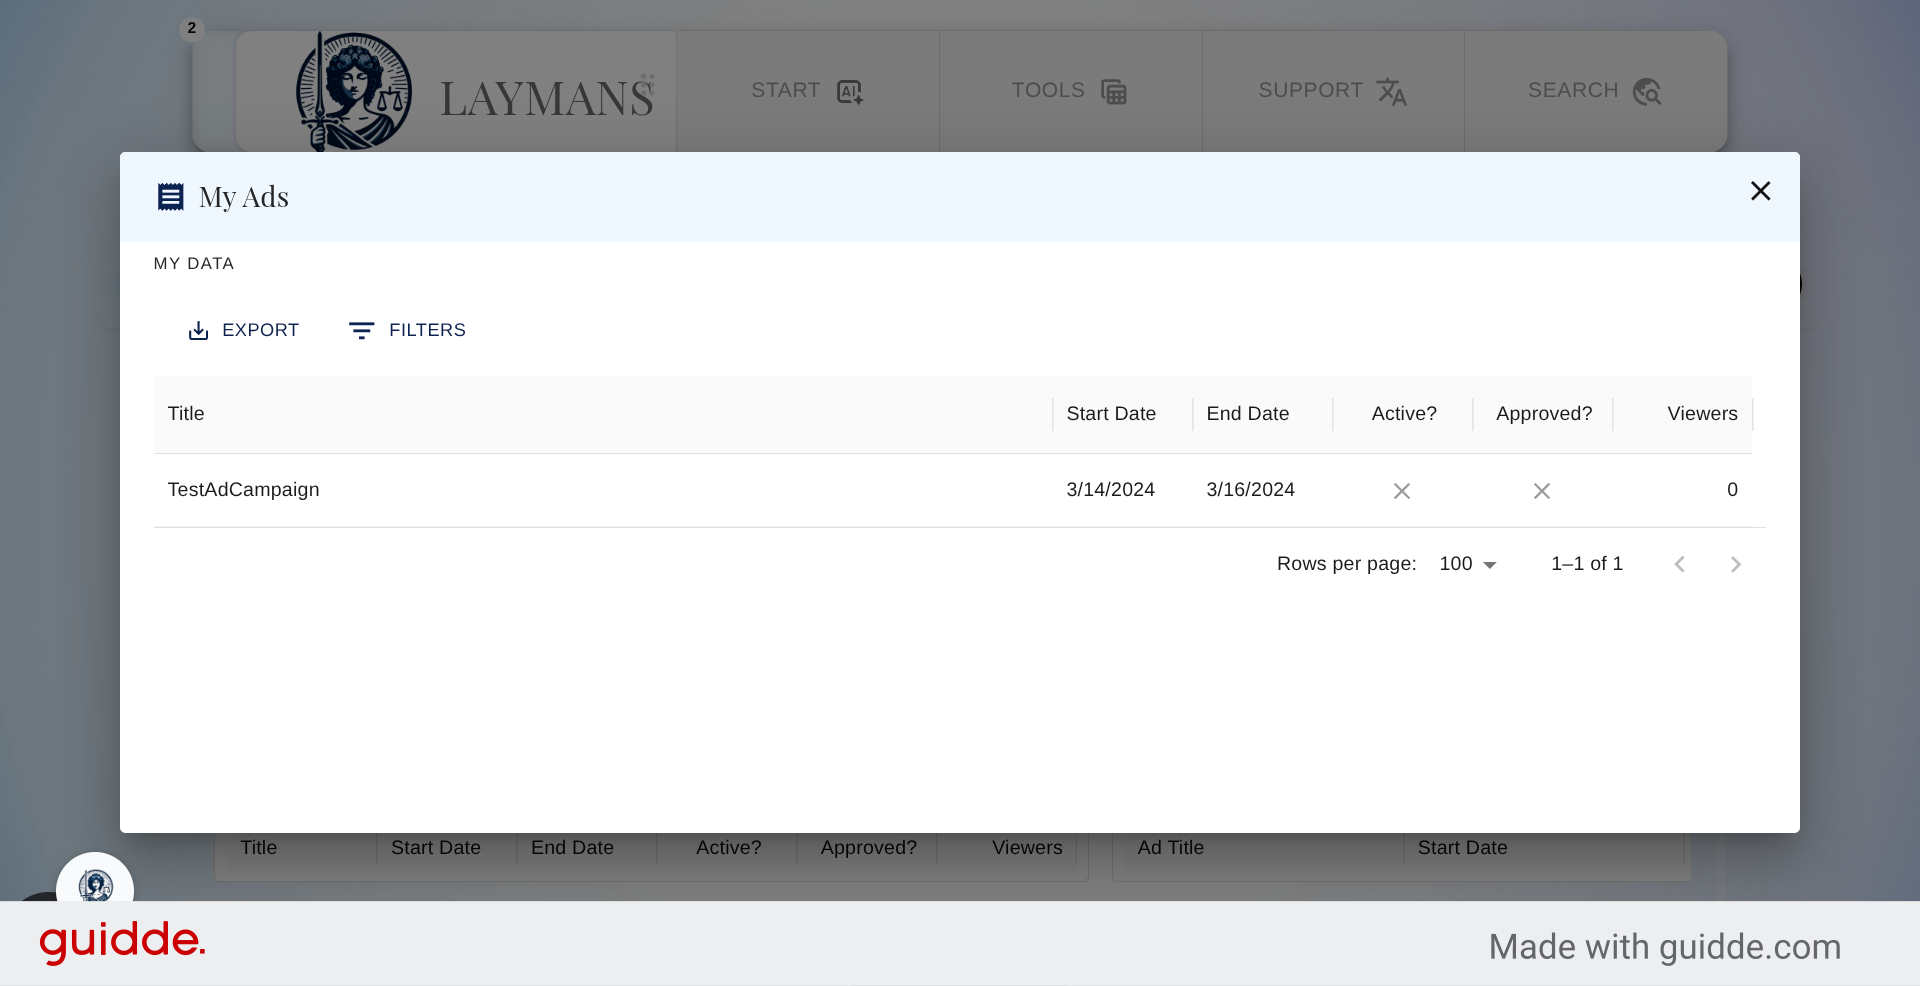Click the step counter badge showing 2
Screen dimensions: 1920x986
[x=191, y=28]
